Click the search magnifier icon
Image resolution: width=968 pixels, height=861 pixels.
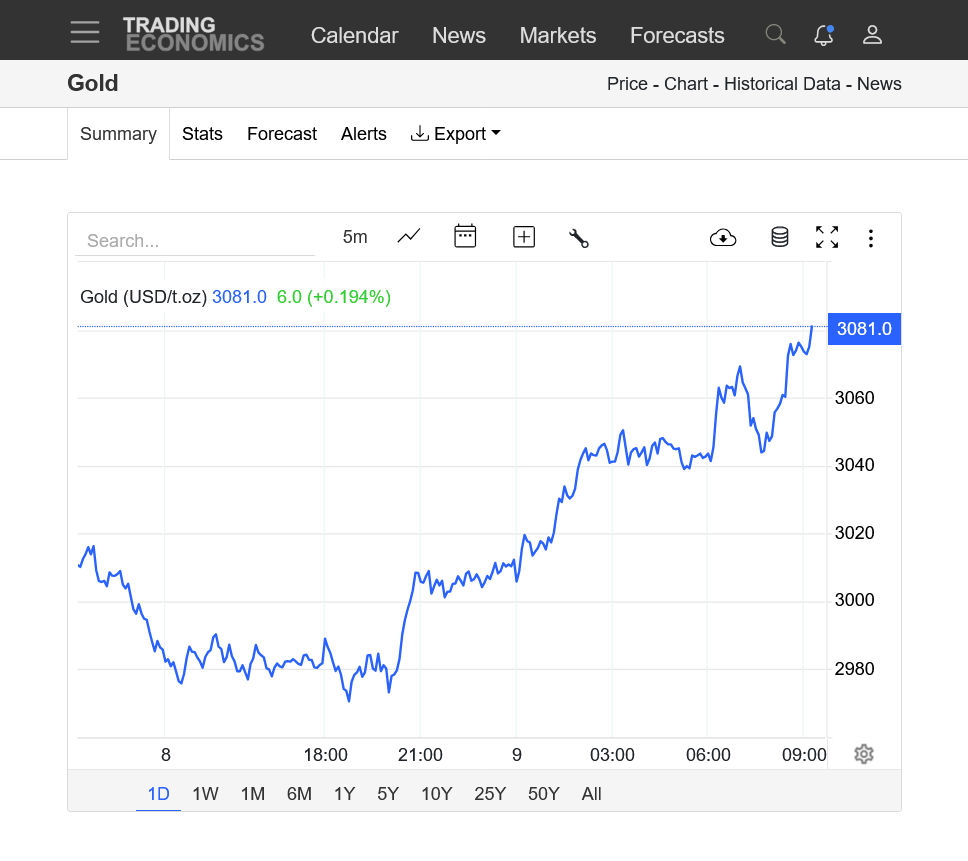(x=775, y=35)
